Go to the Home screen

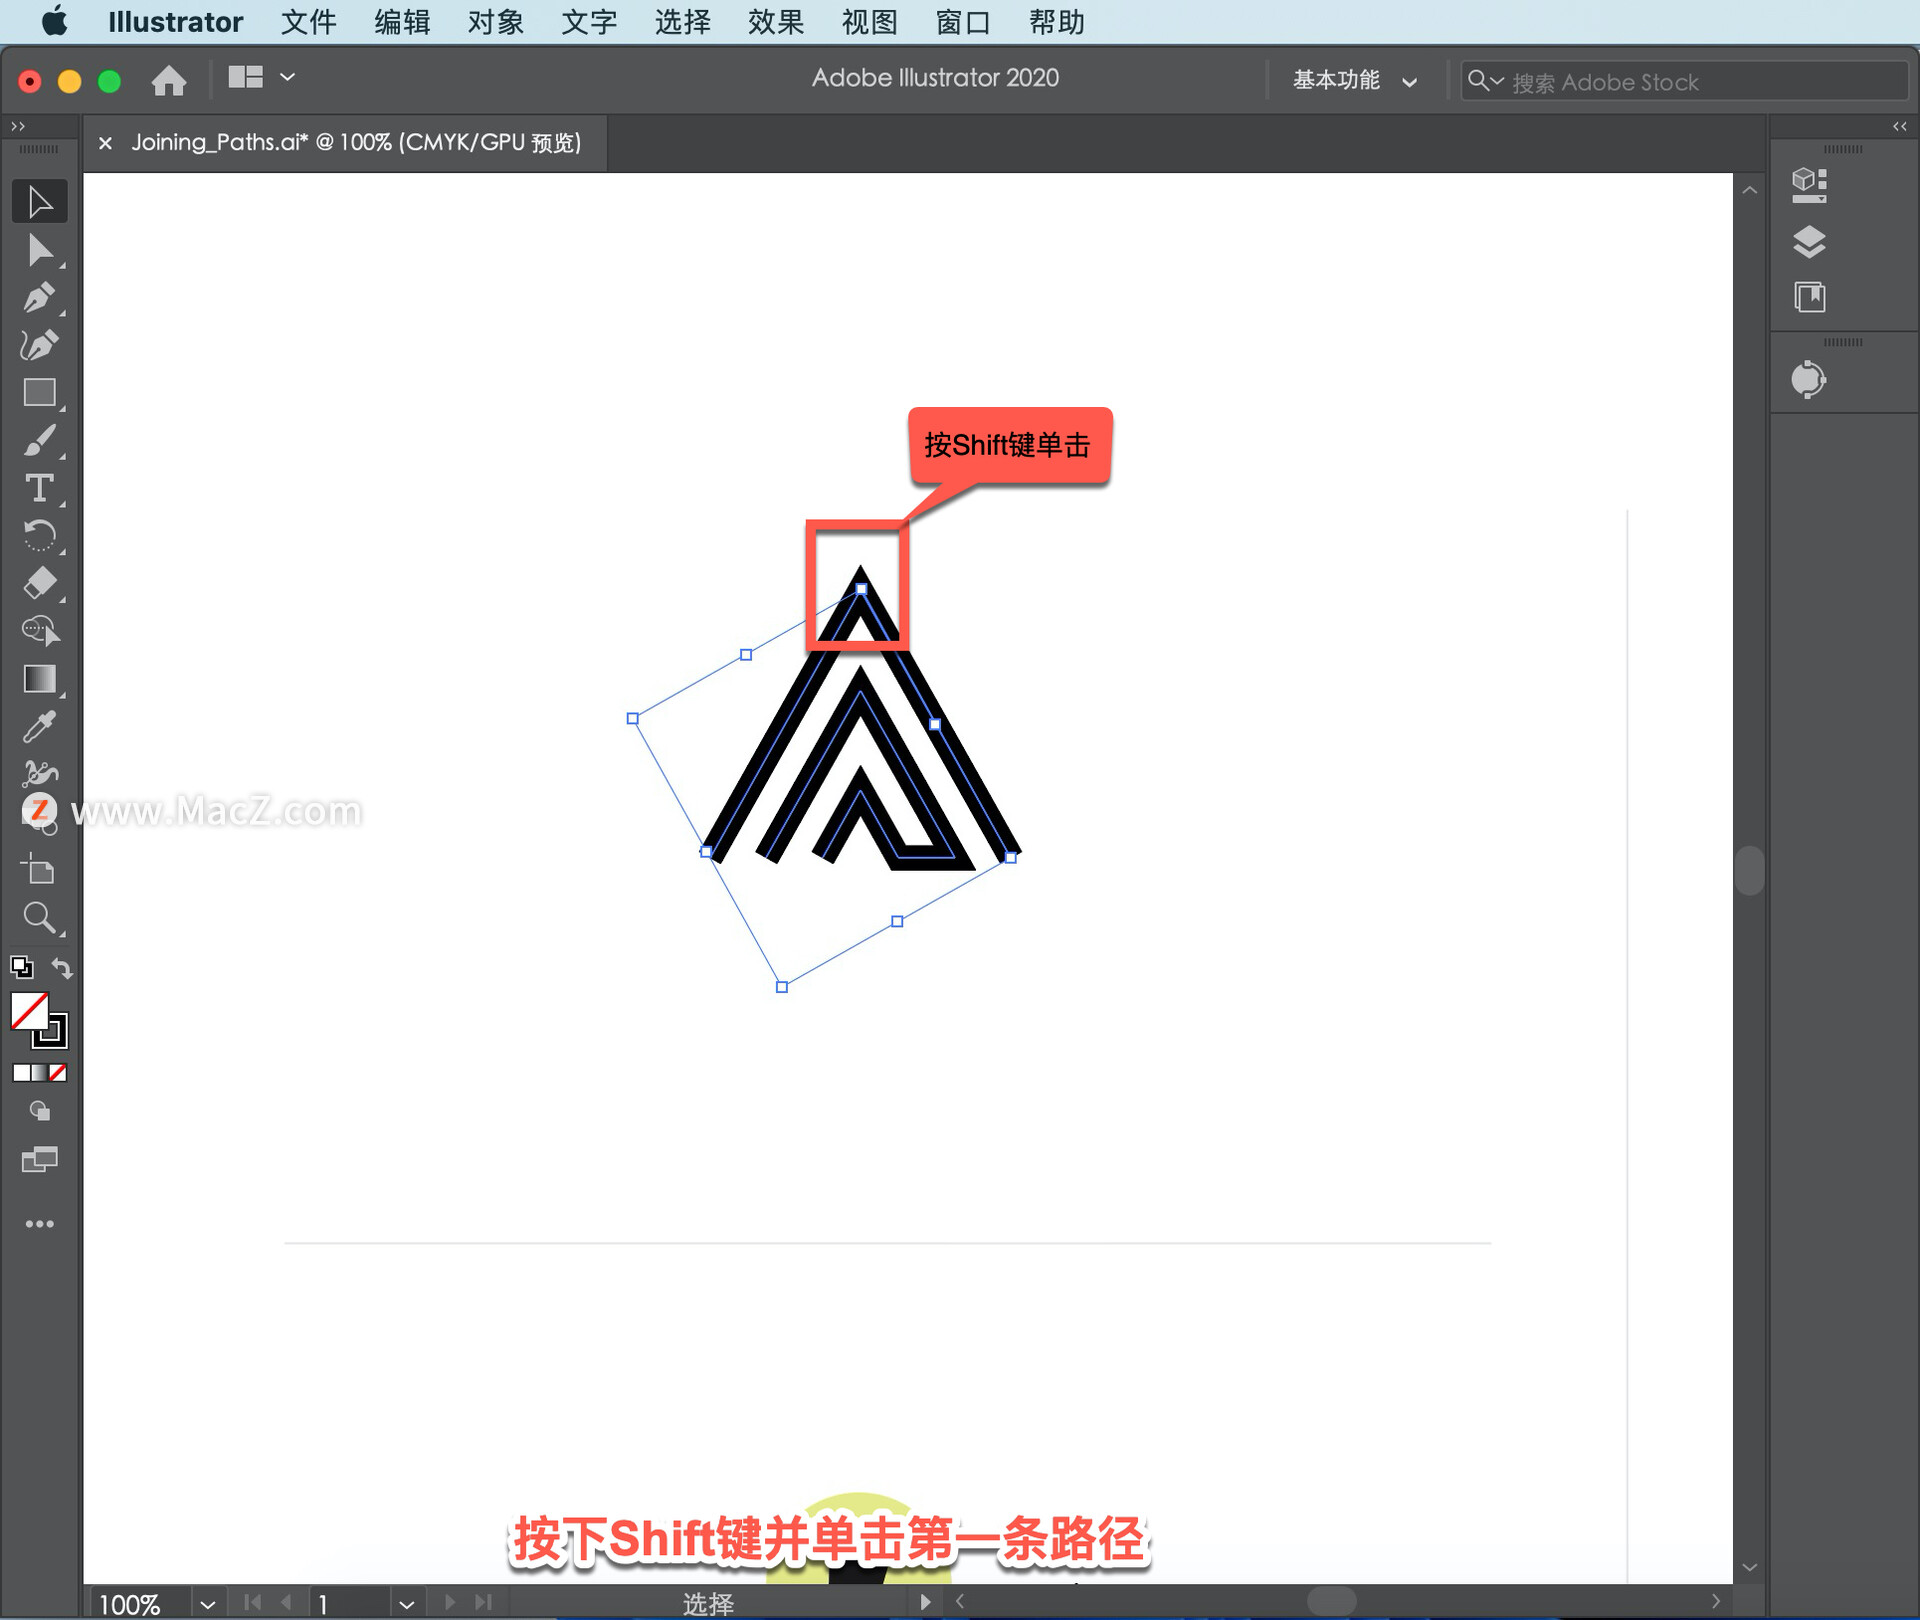169,80
